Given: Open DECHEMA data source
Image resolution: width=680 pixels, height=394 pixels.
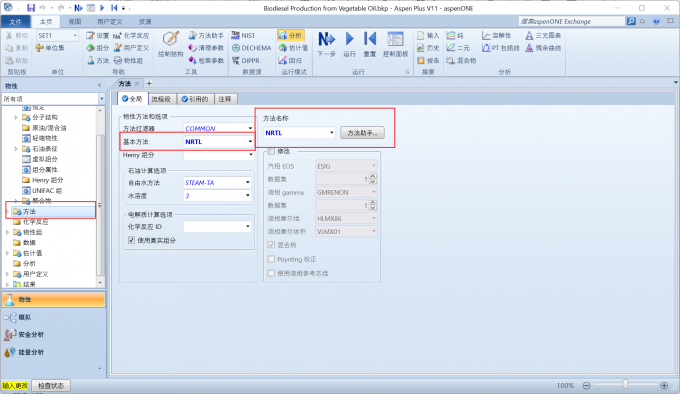Looking at the screenshot, I should pyautogui.click(x=252, y=48).
